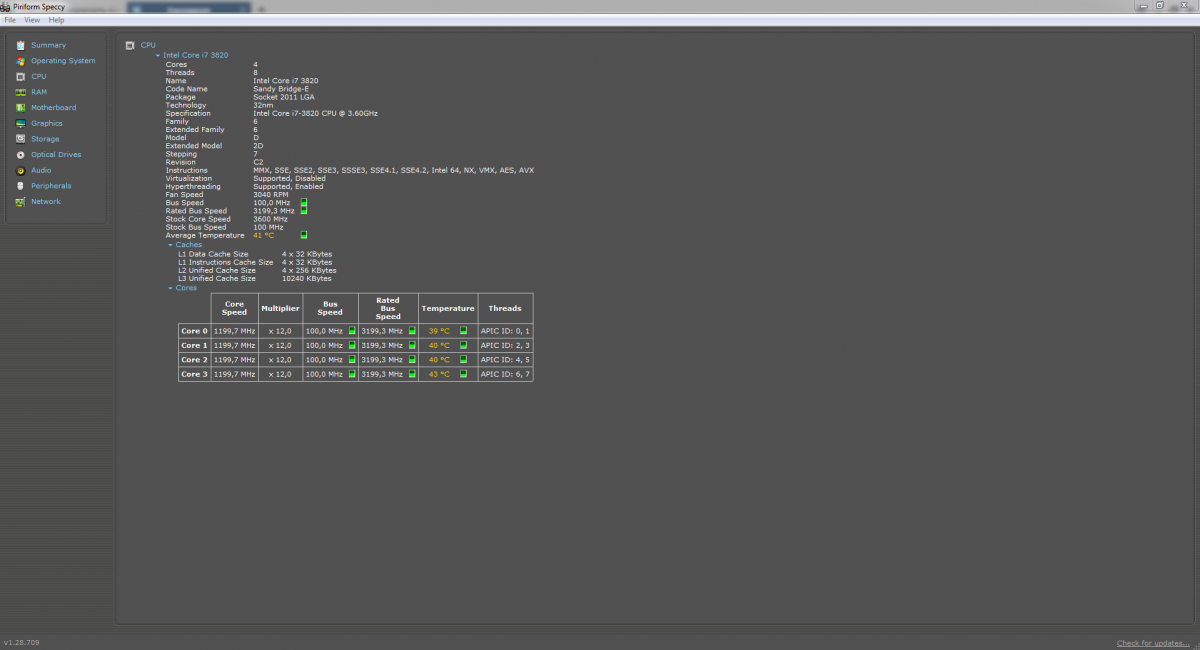Collapse the Cores section
Screen dimensions: 1200x650
coord(171,288)
